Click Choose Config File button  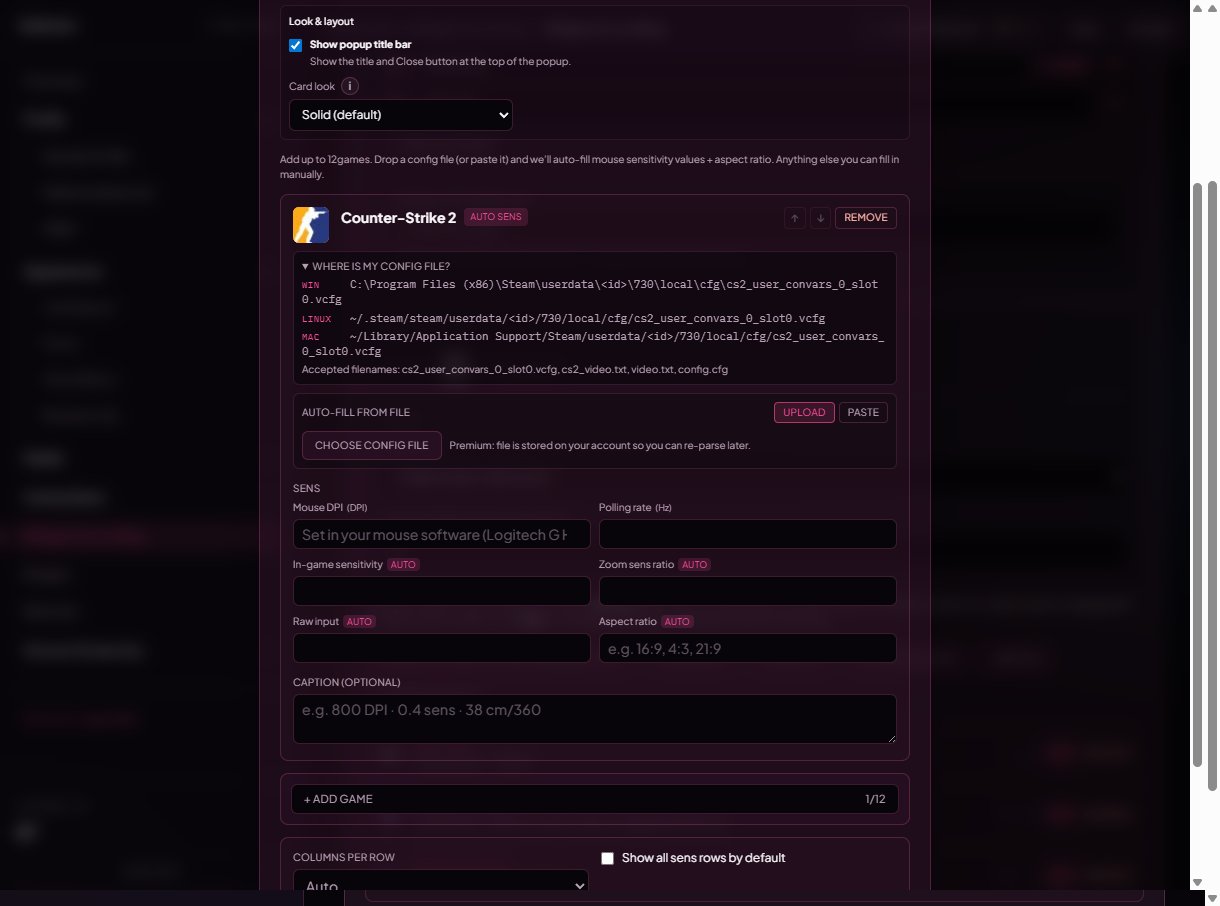(371, 445)
